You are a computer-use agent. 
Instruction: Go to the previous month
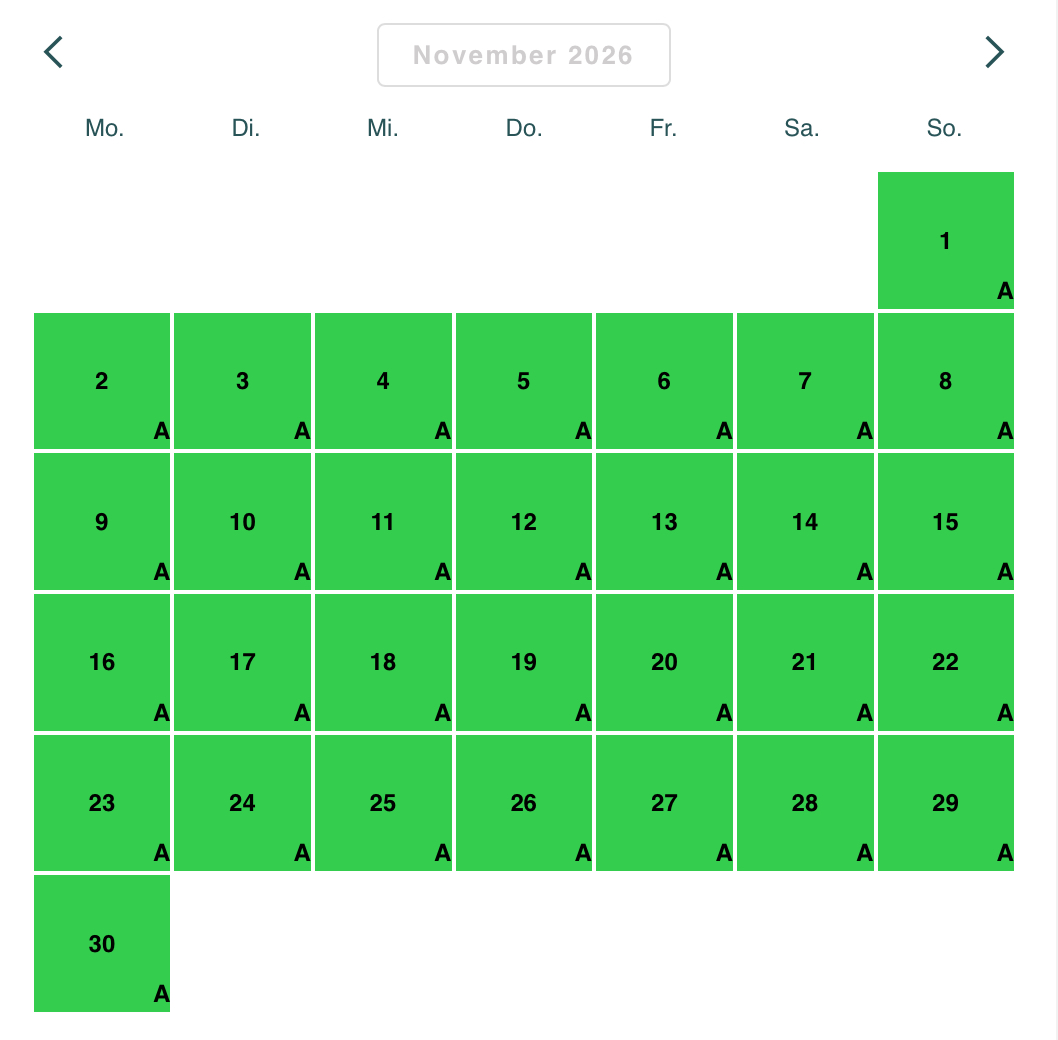54,52
